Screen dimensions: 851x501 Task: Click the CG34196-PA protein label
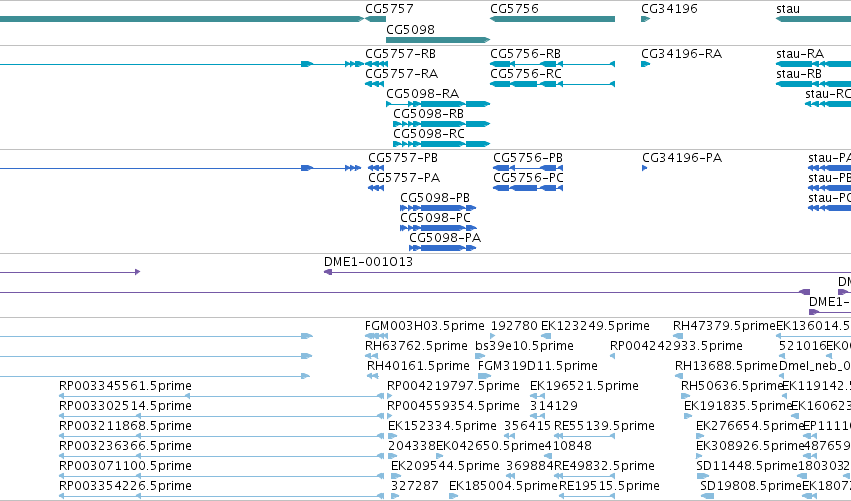(x=682, y=158)
